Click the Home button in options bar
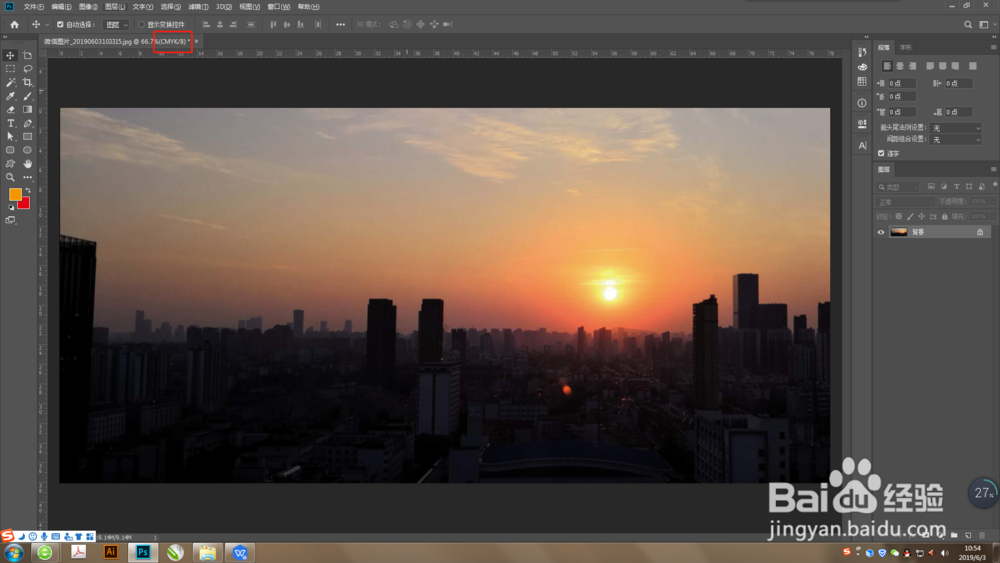This screenshot has height=563, width=1000. tap(14, 25)
